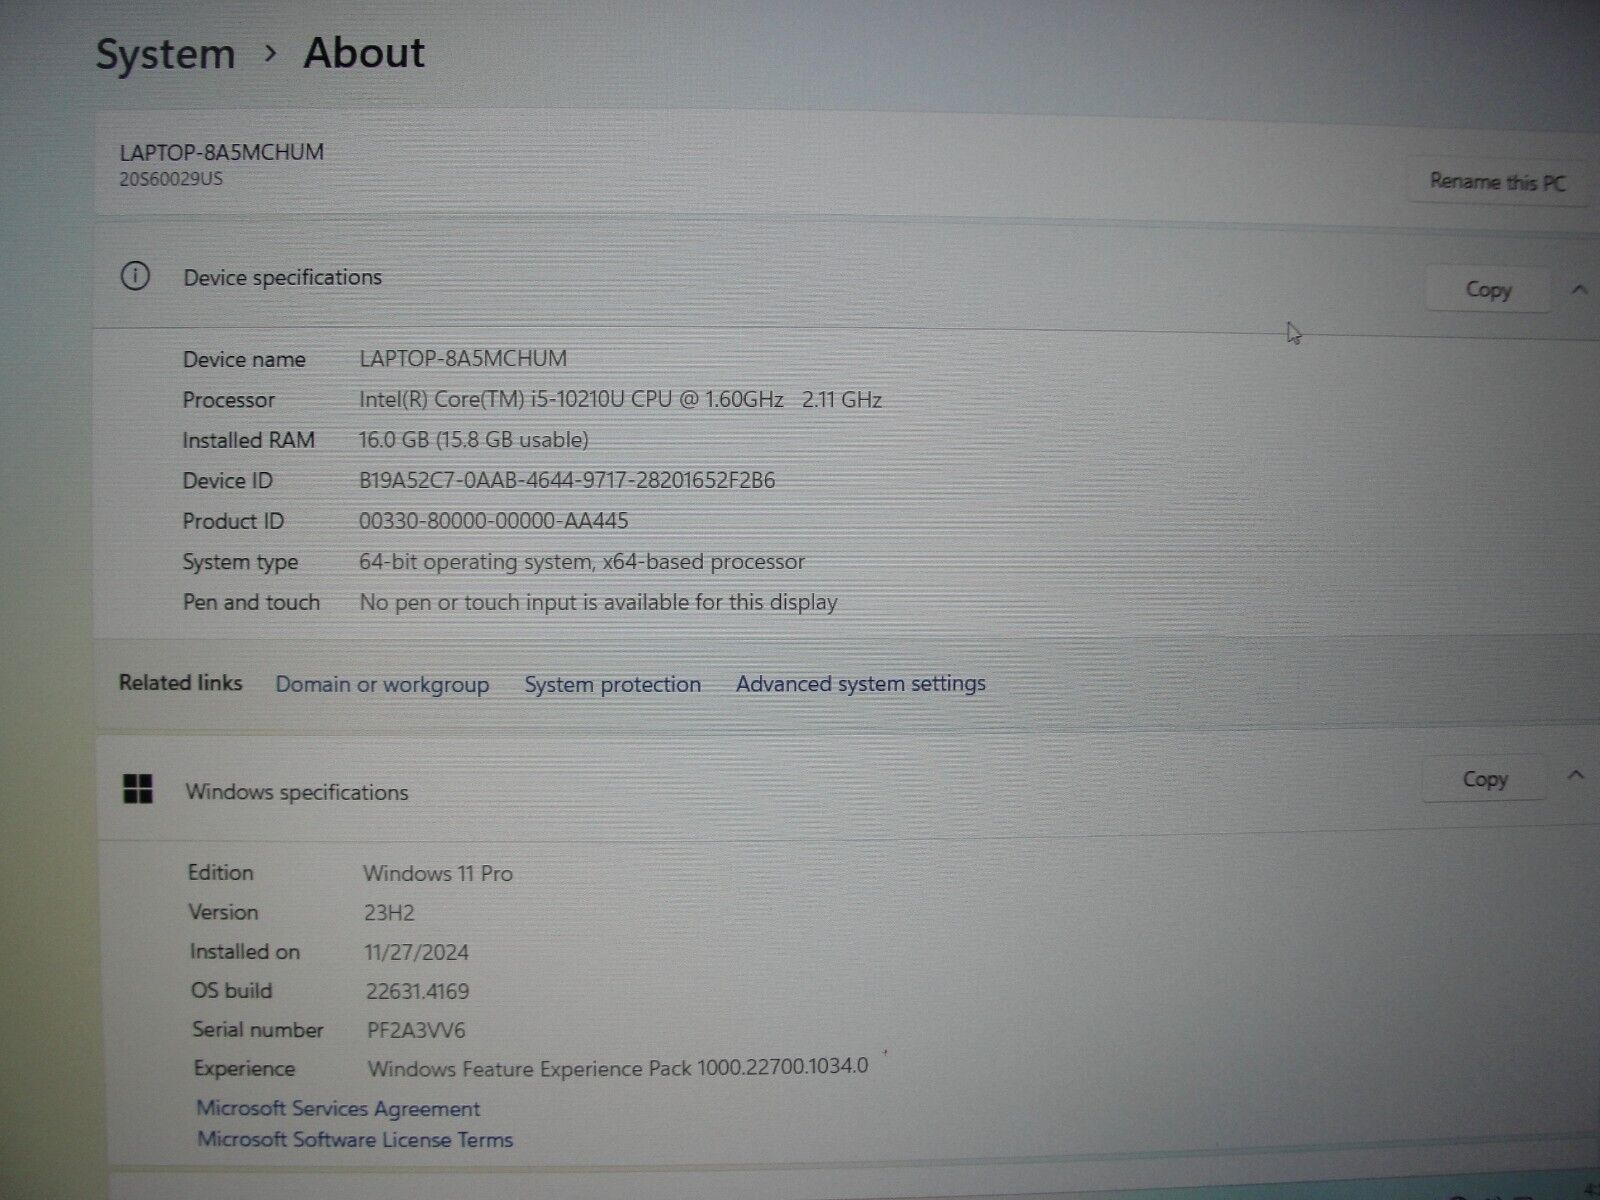Select Version value 23H2
Image resolution: width=1600 pixels, height=1200 pixels.
(389, 912)
